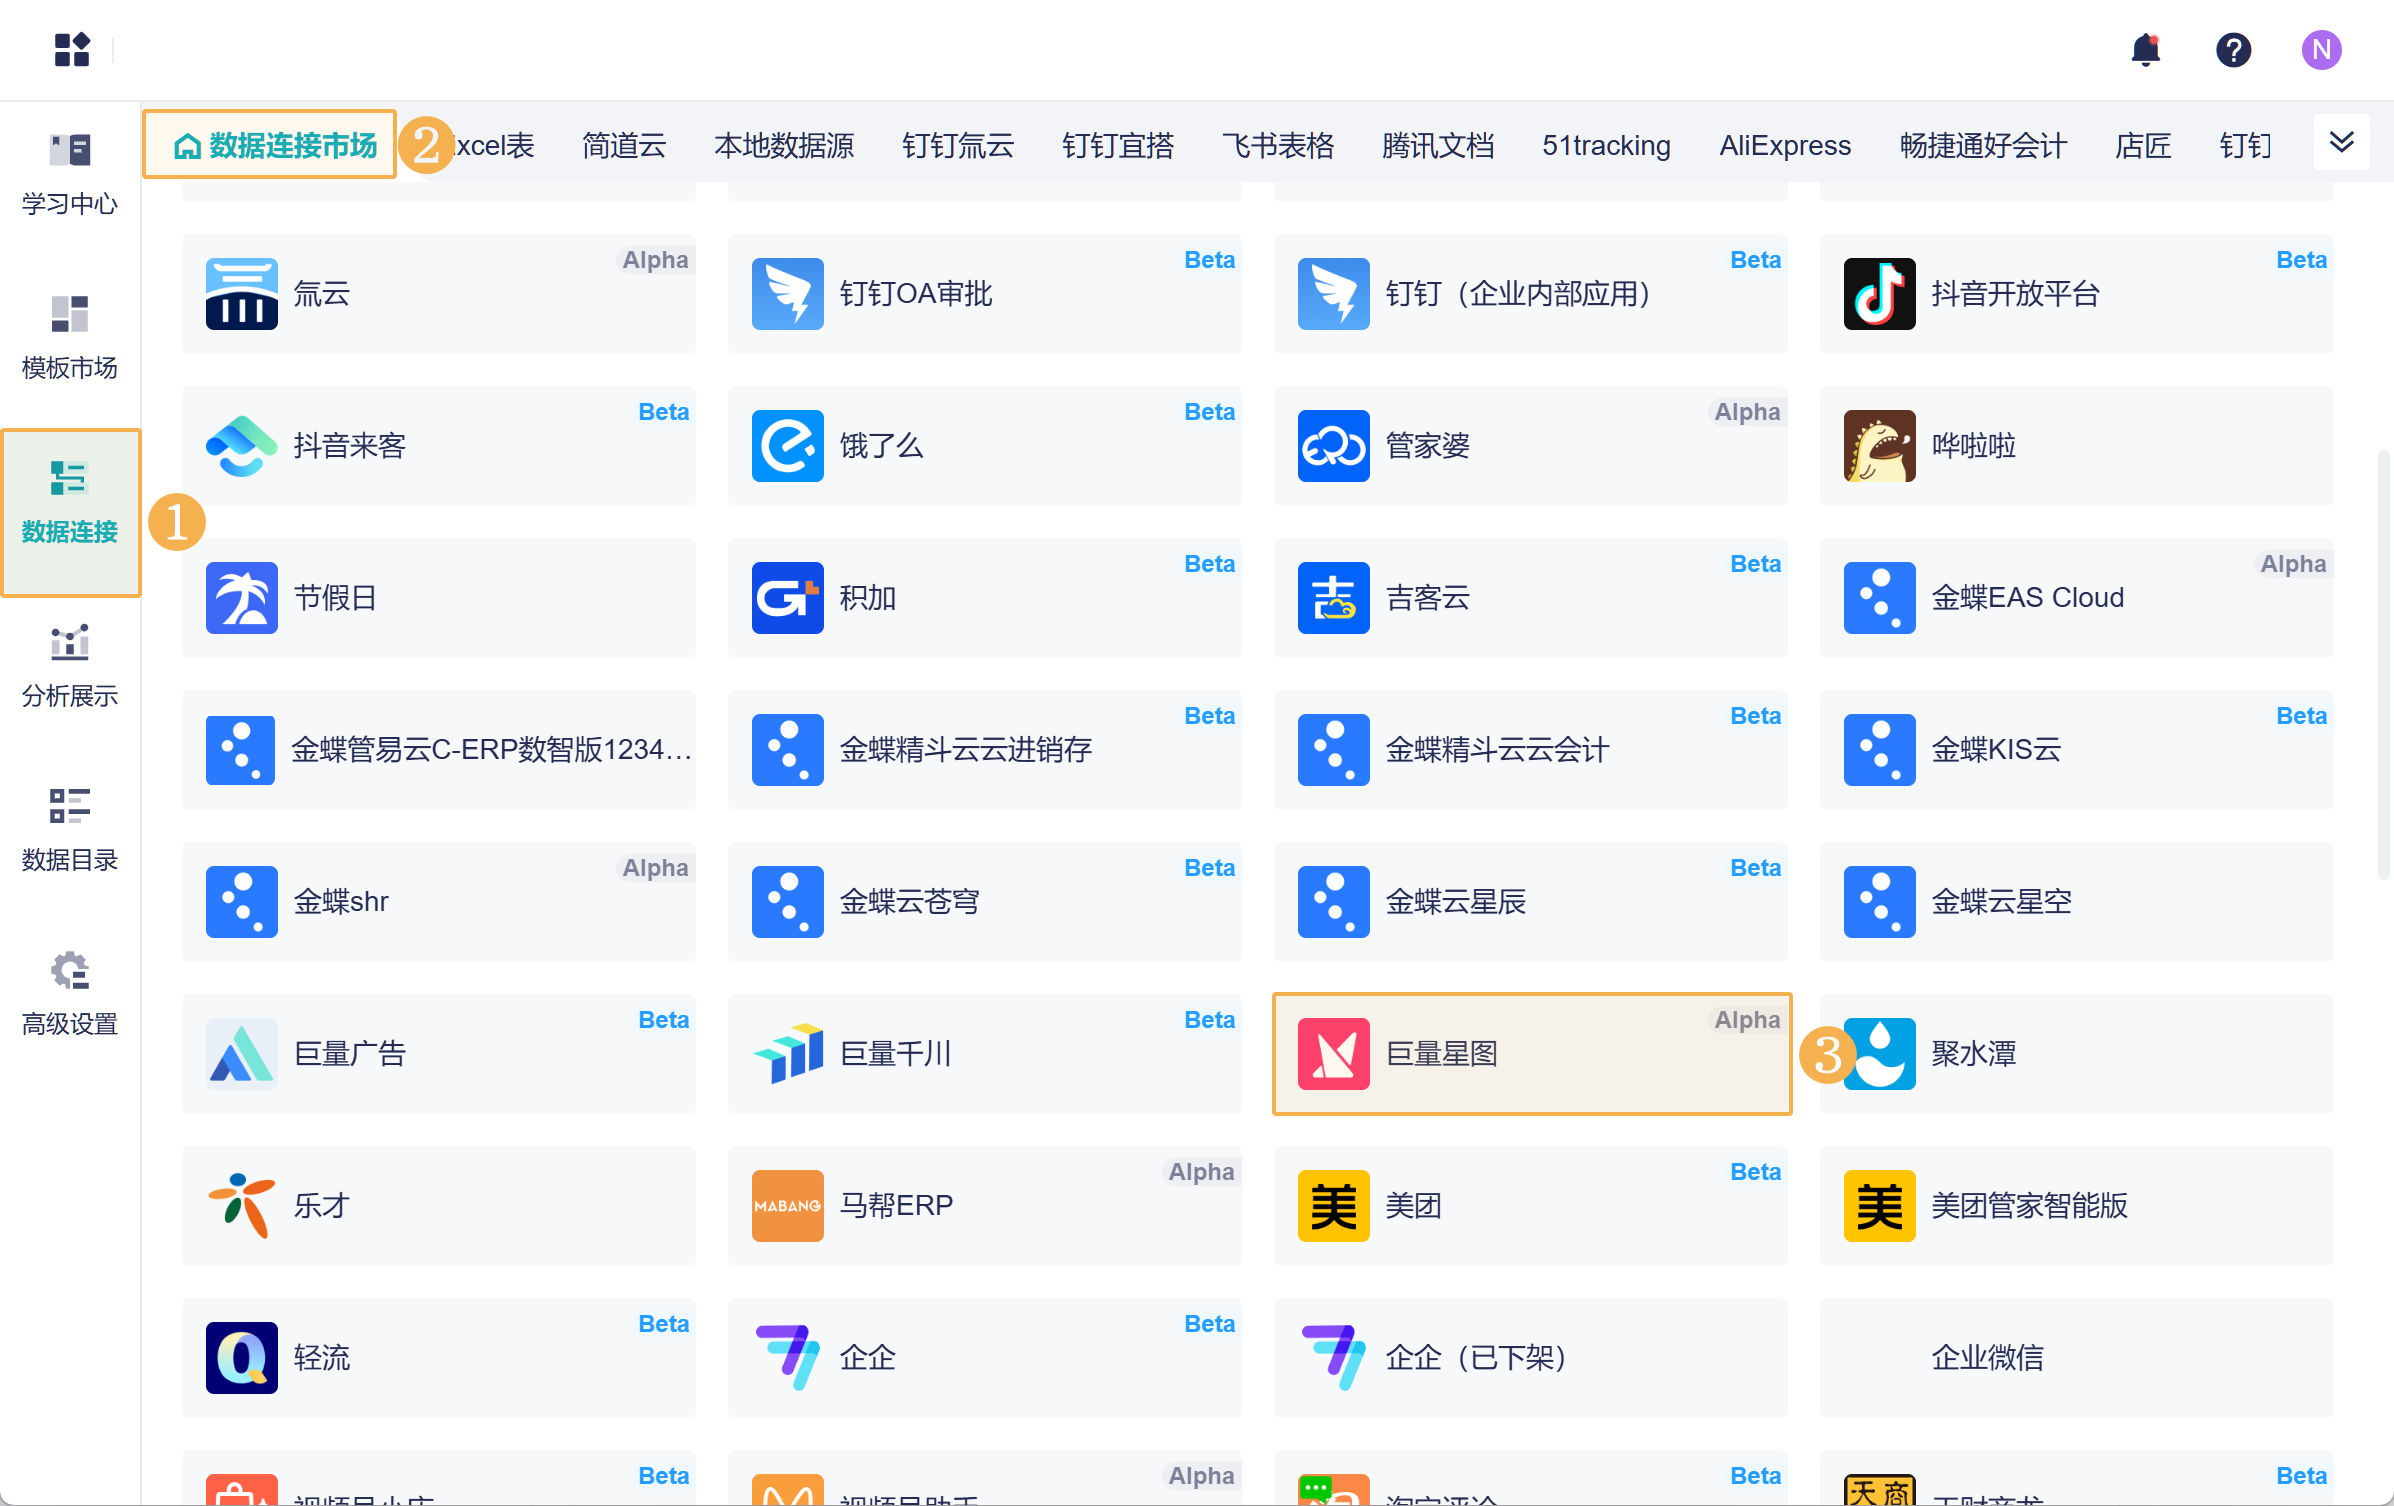The height and width of the screenshot is (1506, 2394).
Task: Click the app grid logo icon
Action: (x=72, y=50)
